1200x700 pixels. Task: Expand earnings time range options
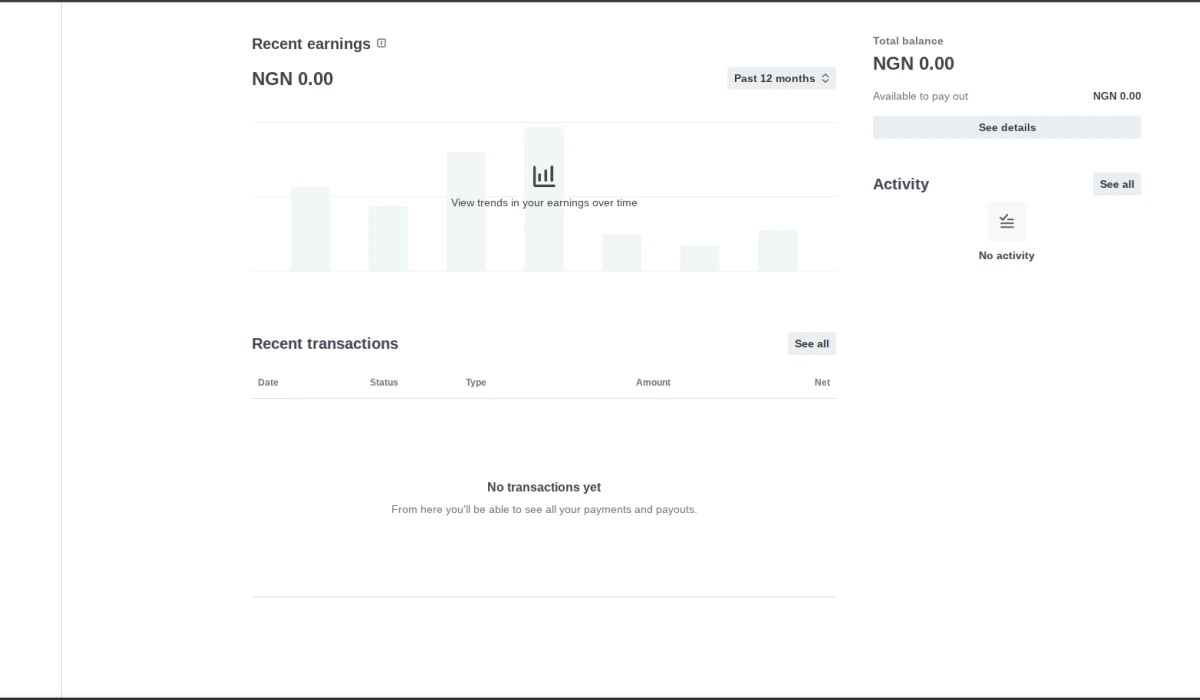tap(781, 78)
